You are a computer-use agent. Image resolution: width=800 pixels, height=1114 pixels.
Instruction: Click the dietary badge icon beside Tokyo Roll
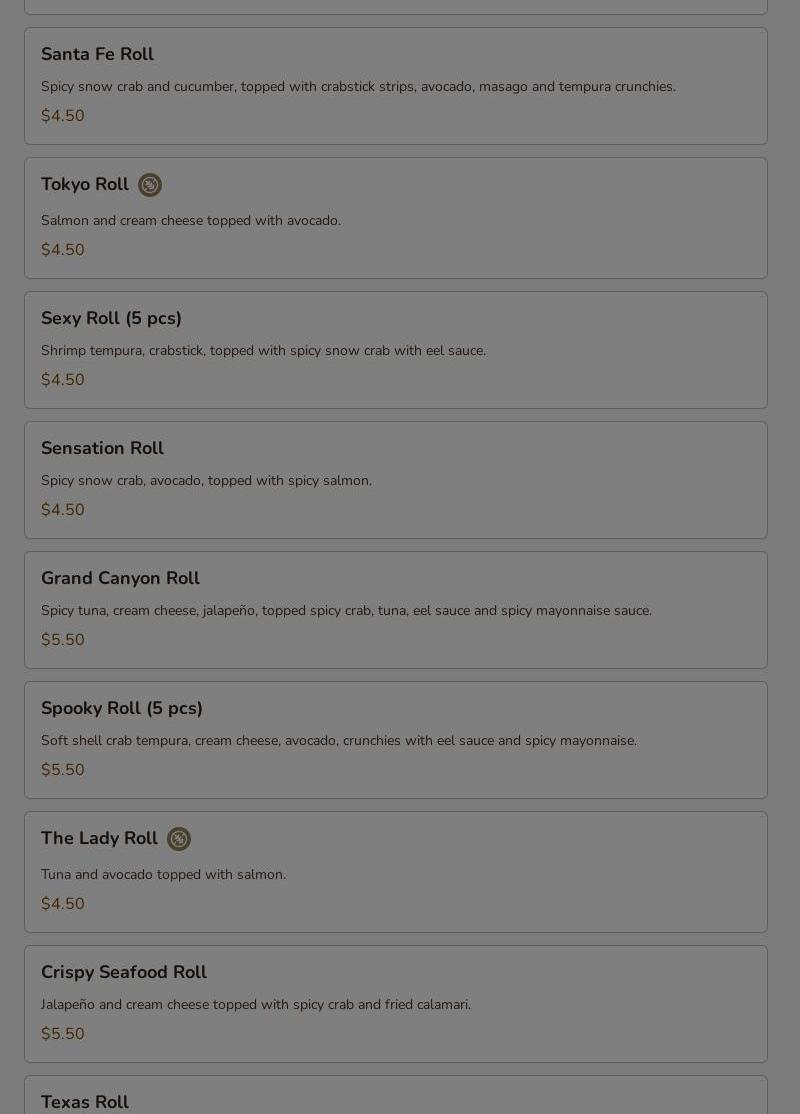click(150, 185)
